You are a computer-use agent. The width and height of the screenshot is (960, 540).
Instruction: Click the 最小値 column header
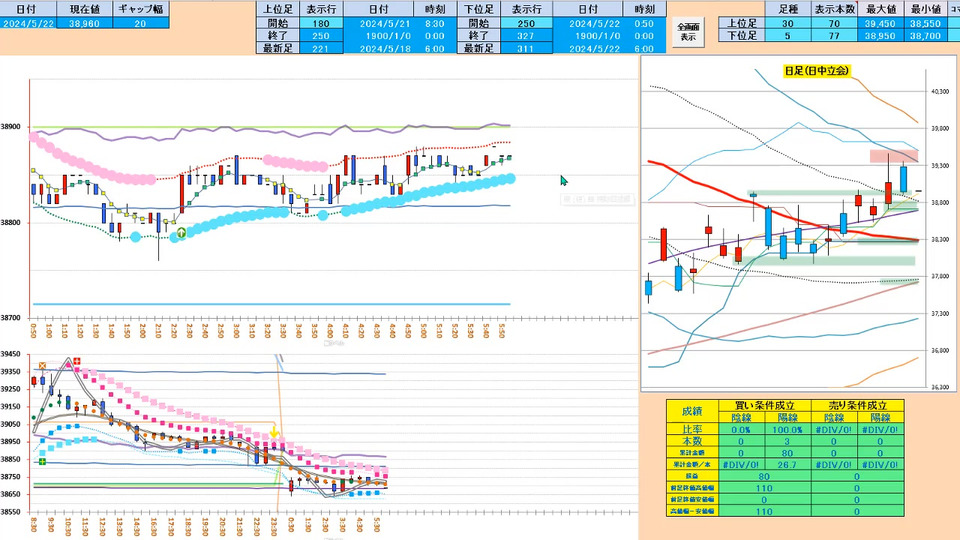(x=926, y=9)
